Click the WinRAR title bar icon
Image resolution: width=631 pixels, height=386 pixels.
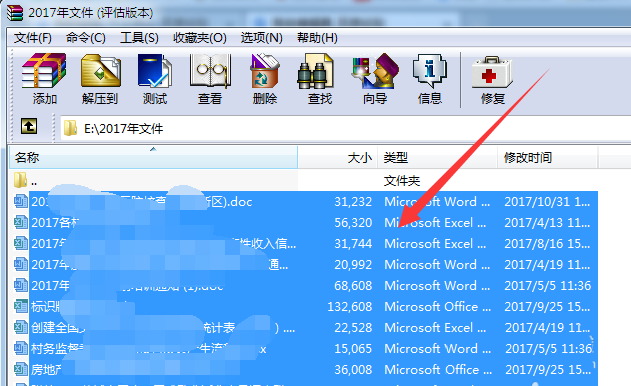coord(14,12)
